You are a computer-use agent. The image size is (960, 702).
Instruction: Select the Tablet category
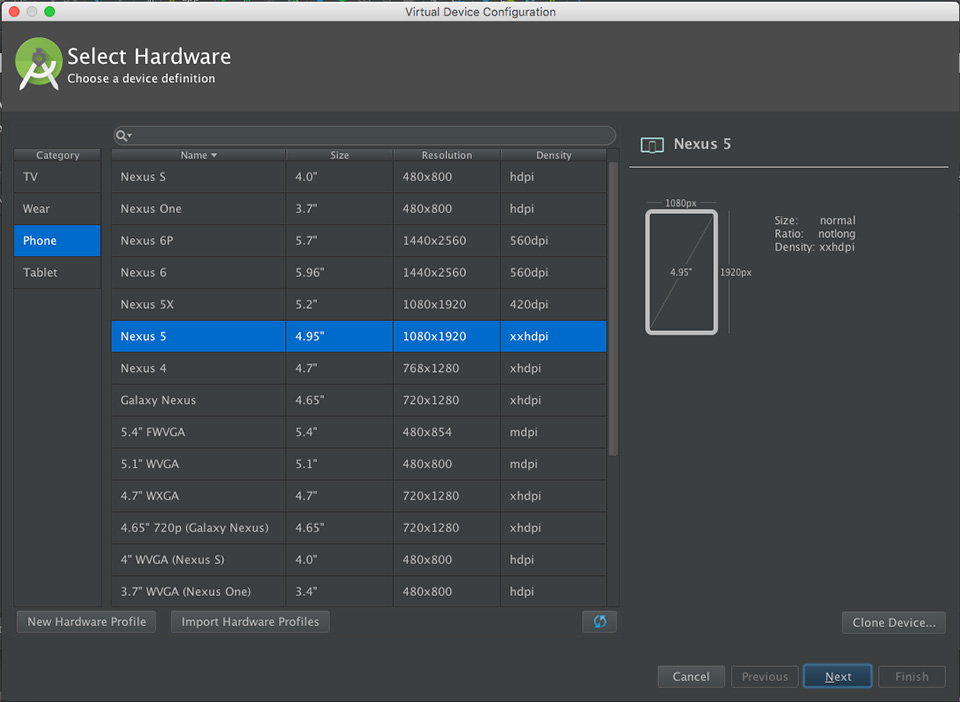coord(57,272)
